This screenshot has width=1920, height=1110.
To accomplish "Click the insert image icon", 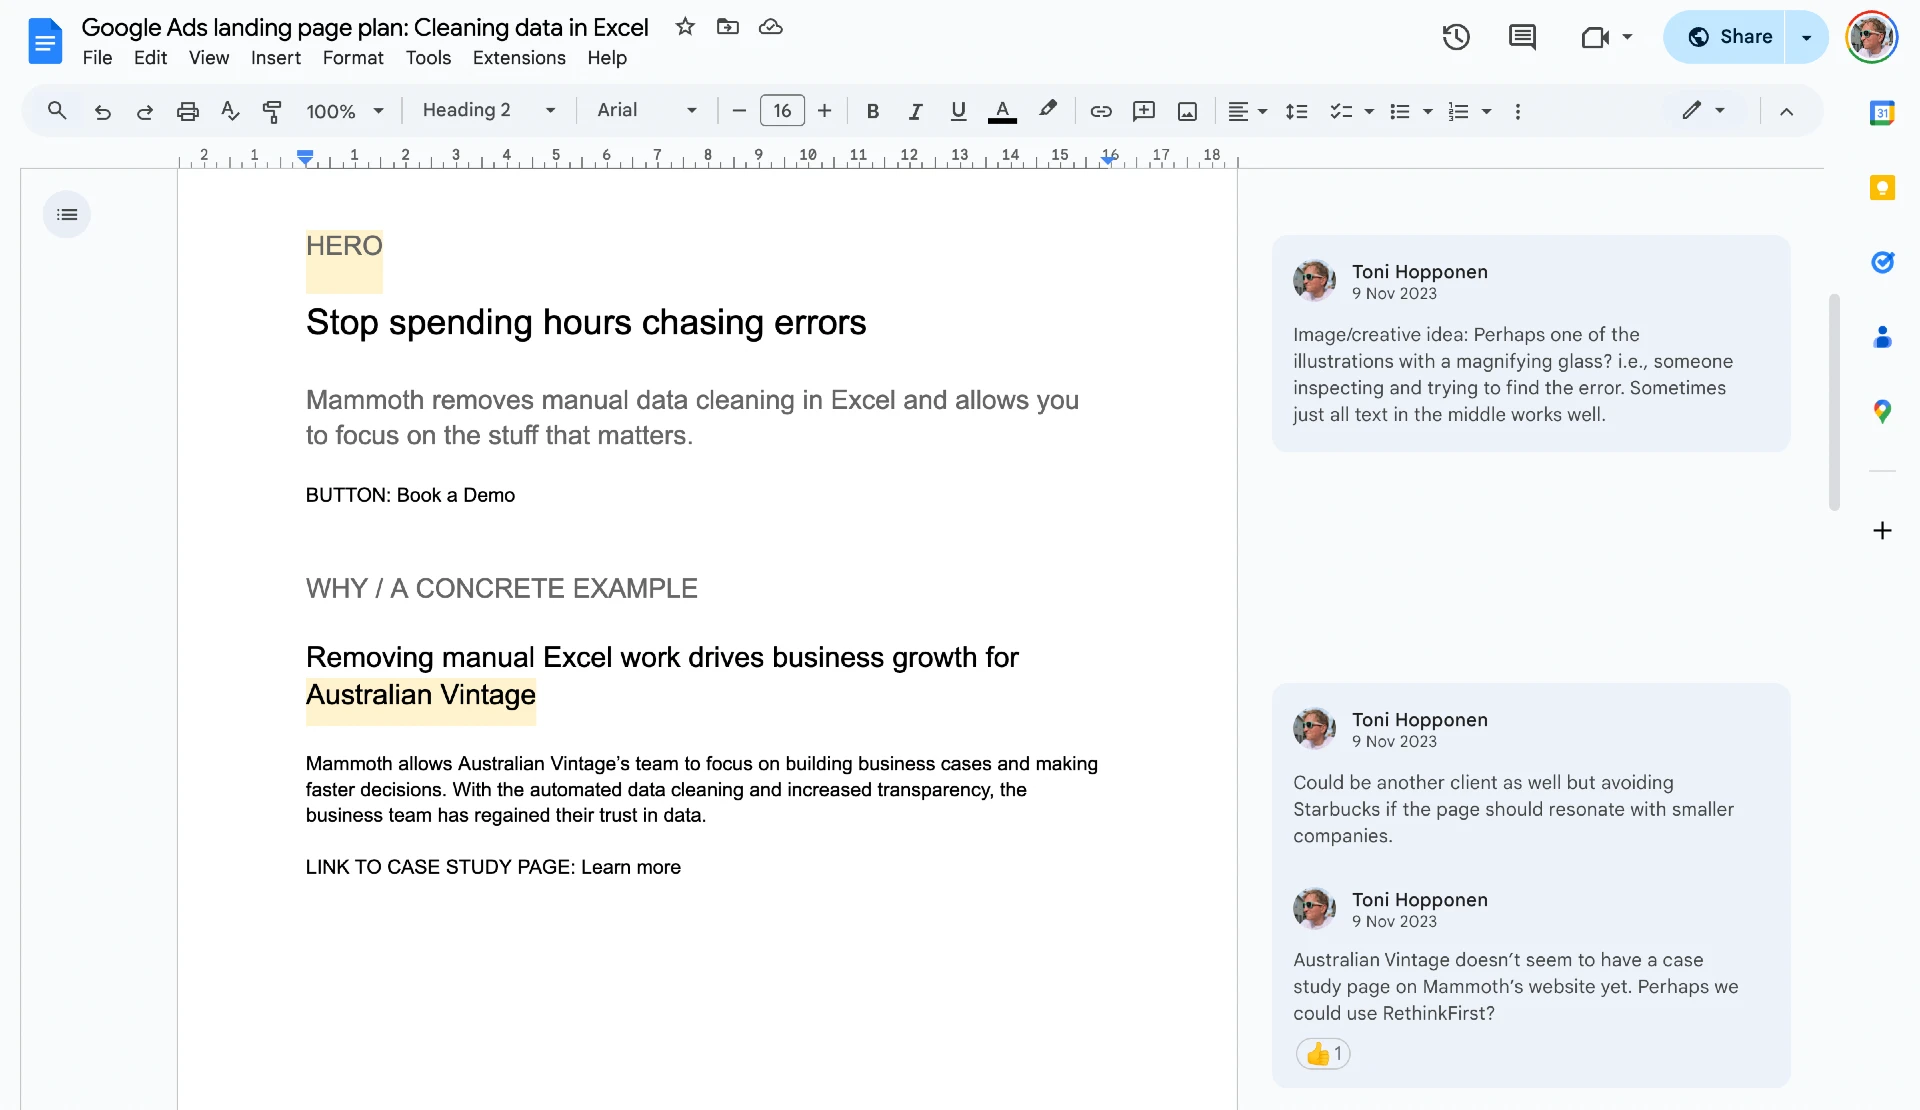I will [1187, 111].
